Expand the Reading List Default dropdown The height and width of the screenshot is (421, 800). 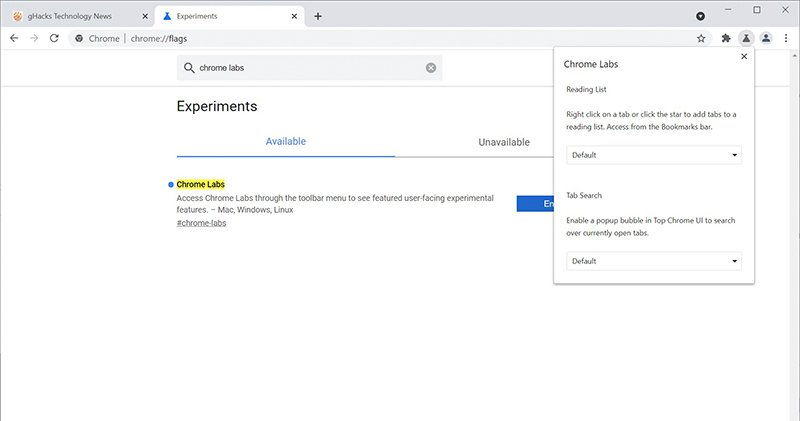point(654,155)
